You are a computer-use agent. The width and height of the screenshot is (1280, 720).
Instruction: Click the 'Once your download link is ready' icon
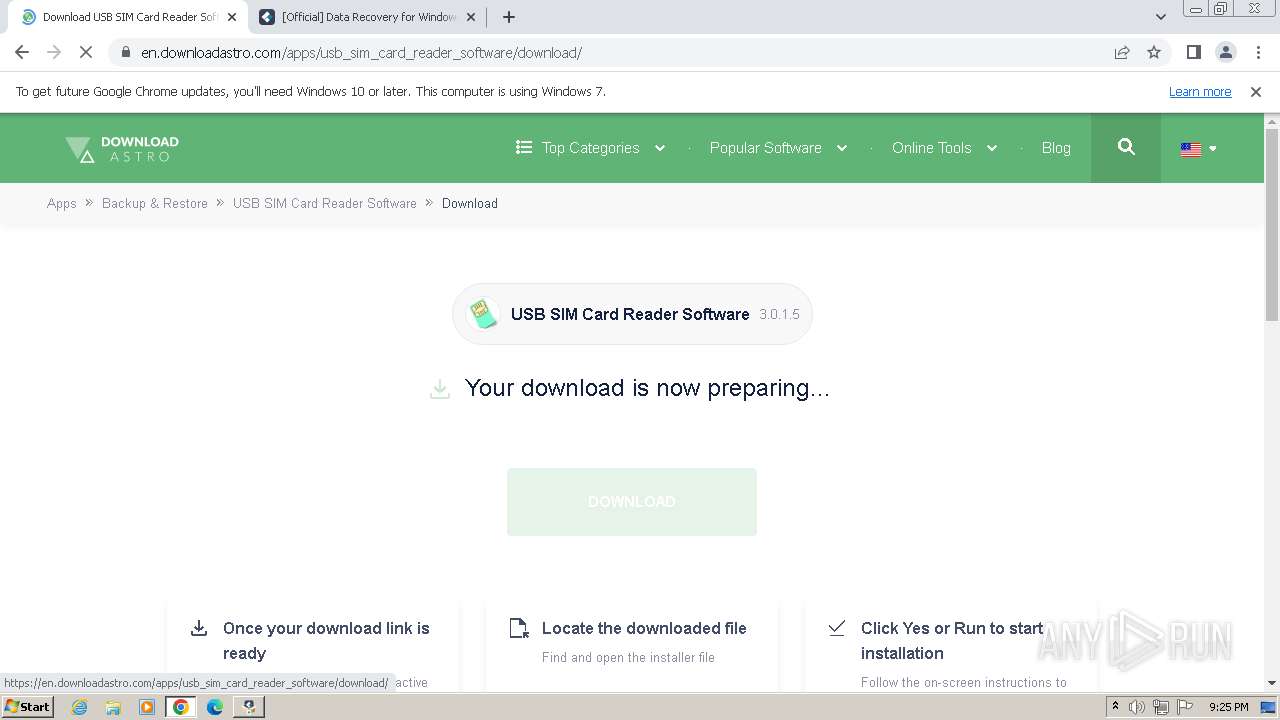click(199, 628)
